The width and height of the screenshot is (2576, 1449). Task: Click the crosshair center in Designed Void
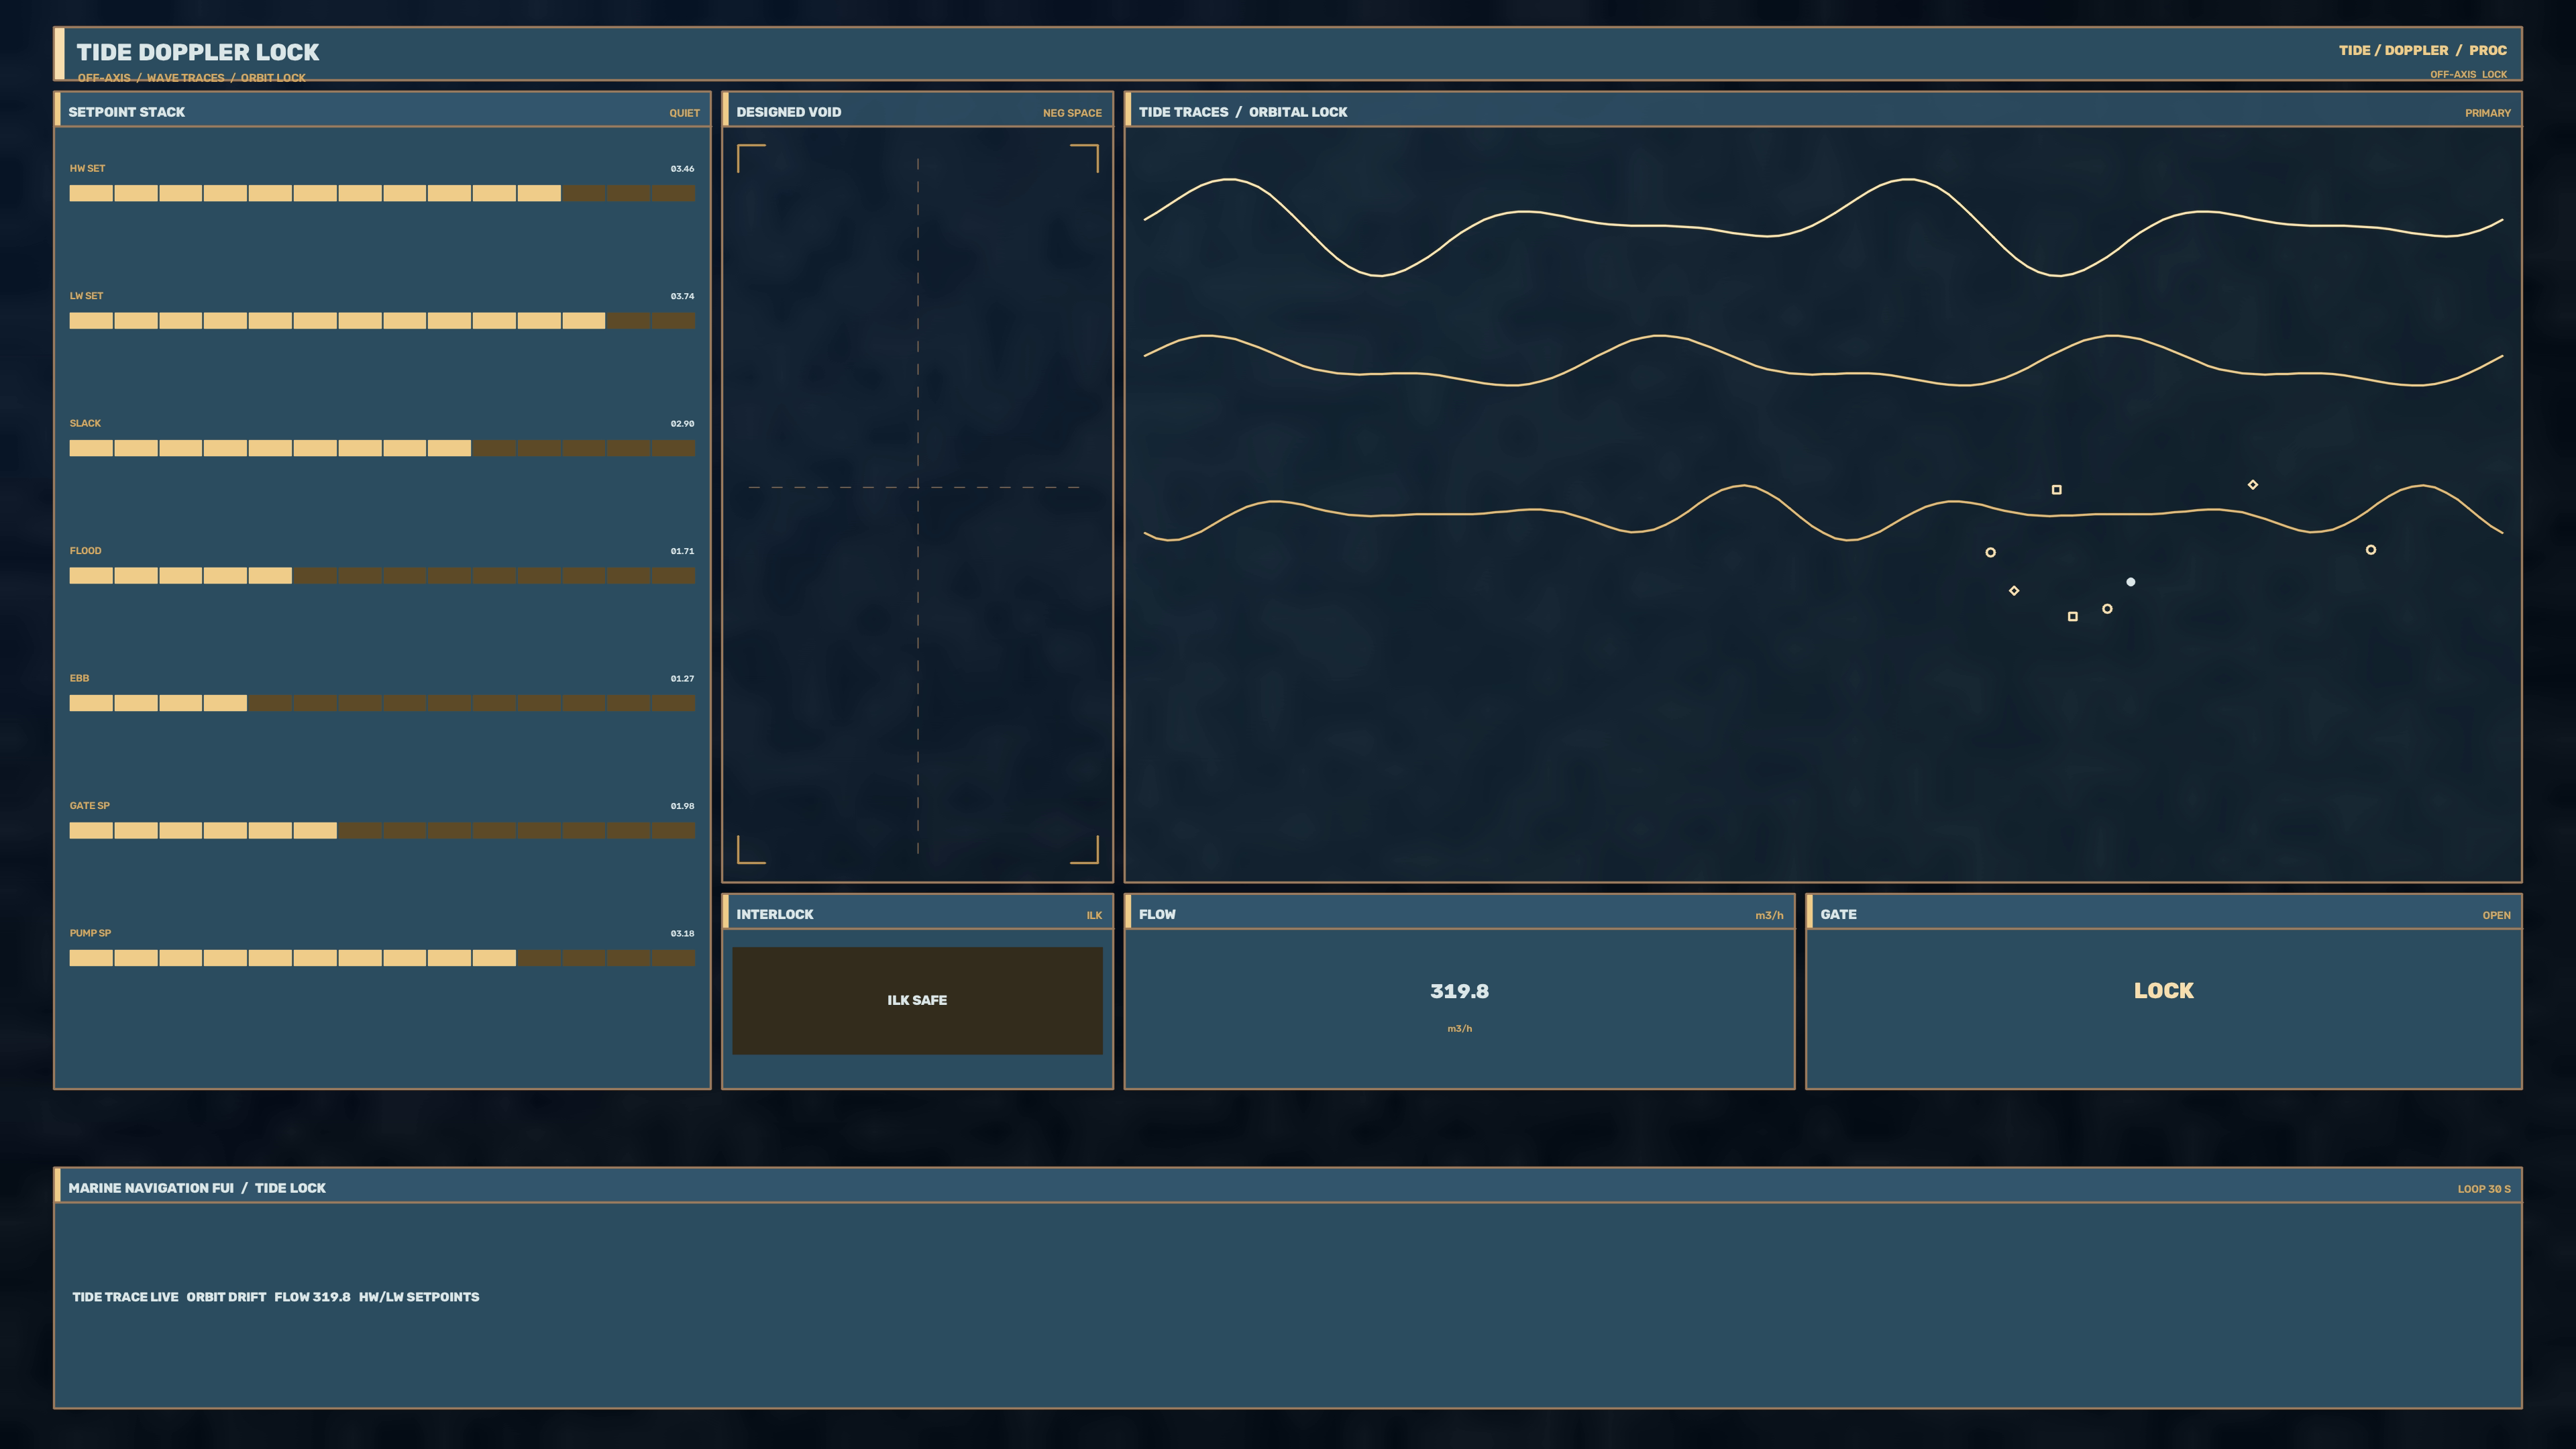[x=917, y=487]
